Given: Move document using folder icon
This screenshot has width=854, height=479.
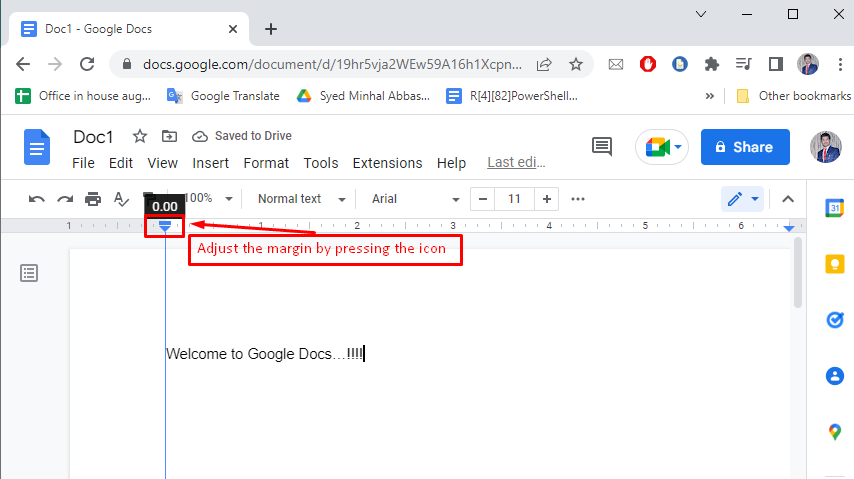Looking at the screenshot, I should (169, 136).
